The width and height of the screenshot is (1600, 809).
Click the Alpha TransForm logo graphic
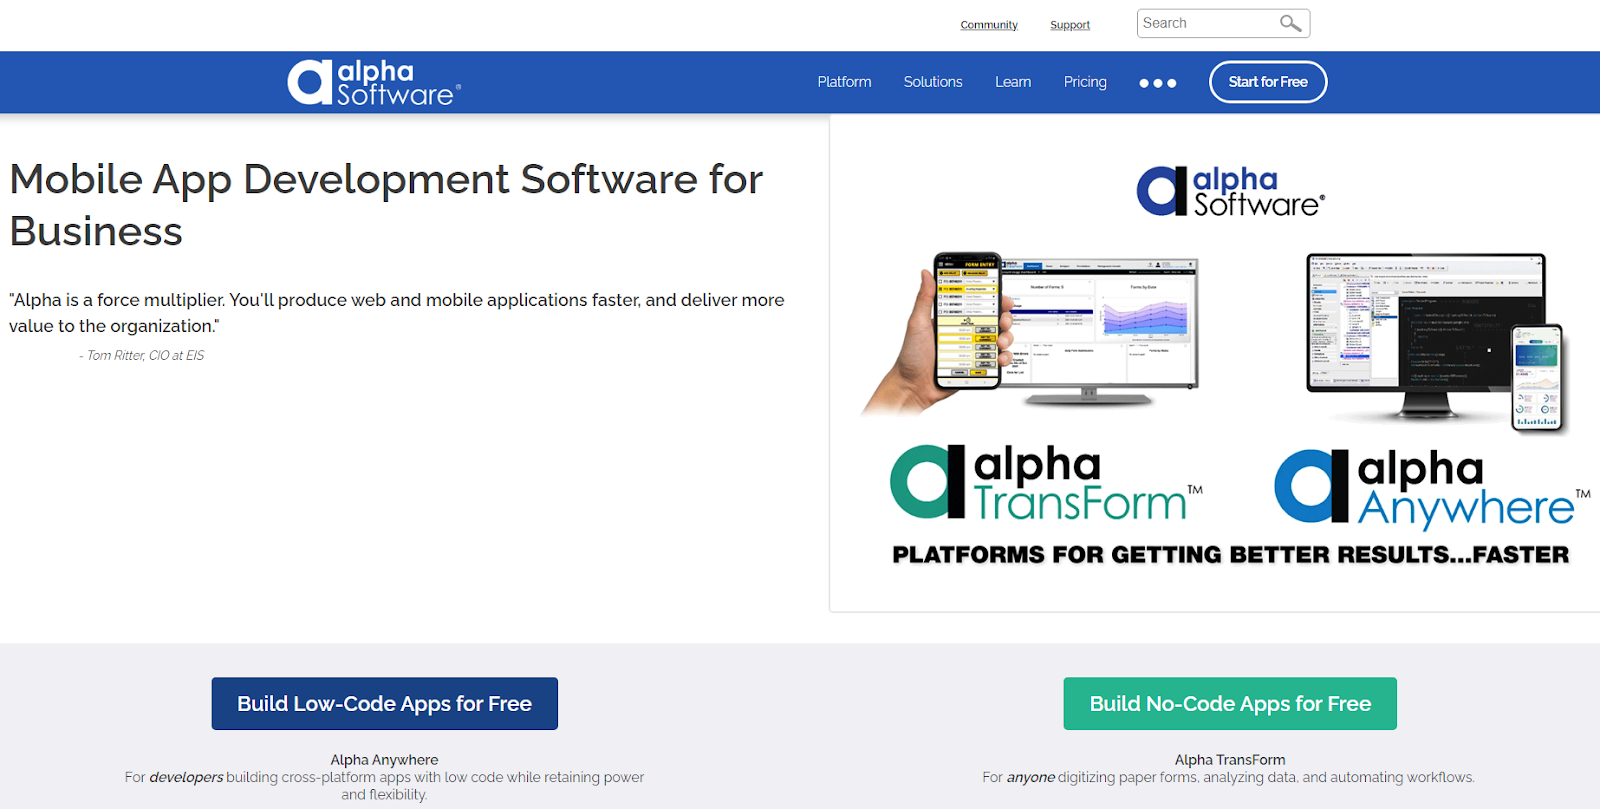tap(1046, 483)
